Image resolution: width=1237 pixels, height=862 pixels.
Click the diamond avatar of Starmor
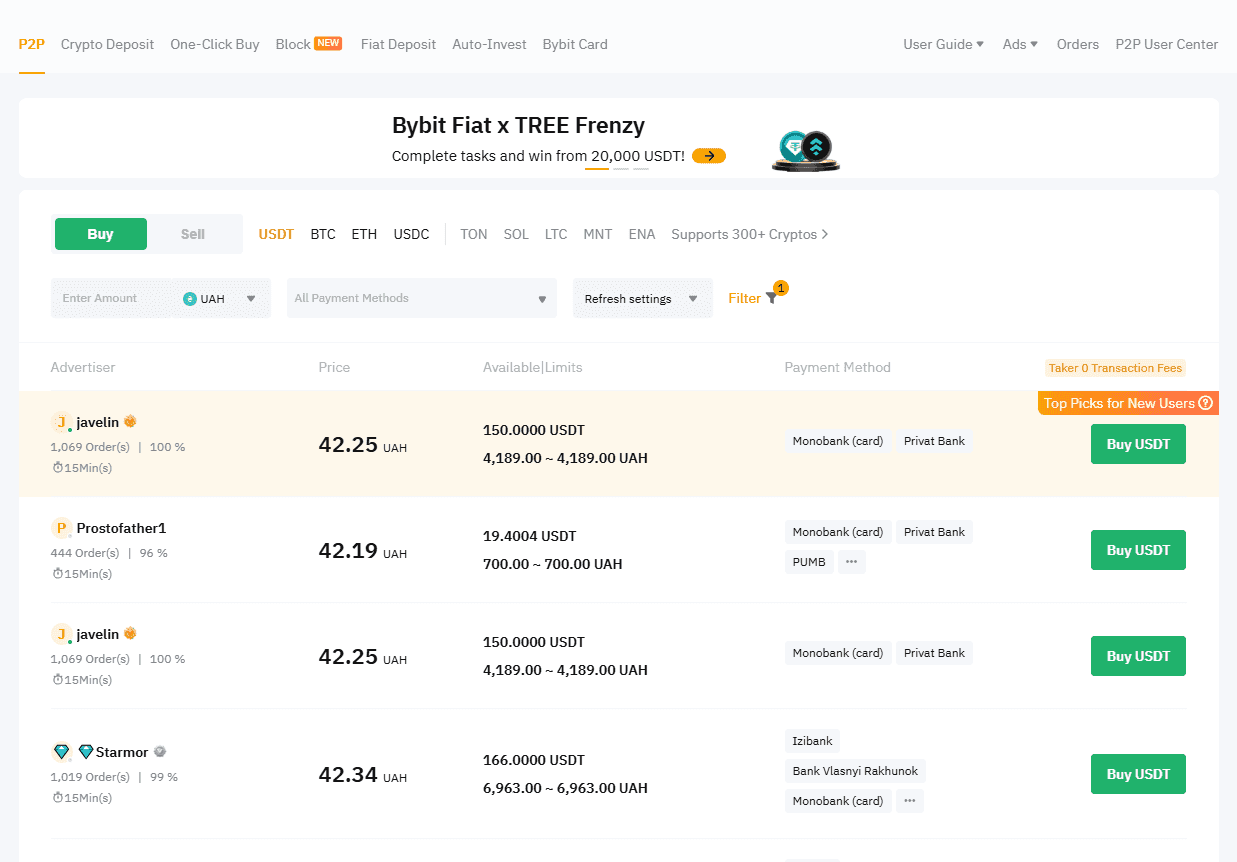(x=61, y=752)
